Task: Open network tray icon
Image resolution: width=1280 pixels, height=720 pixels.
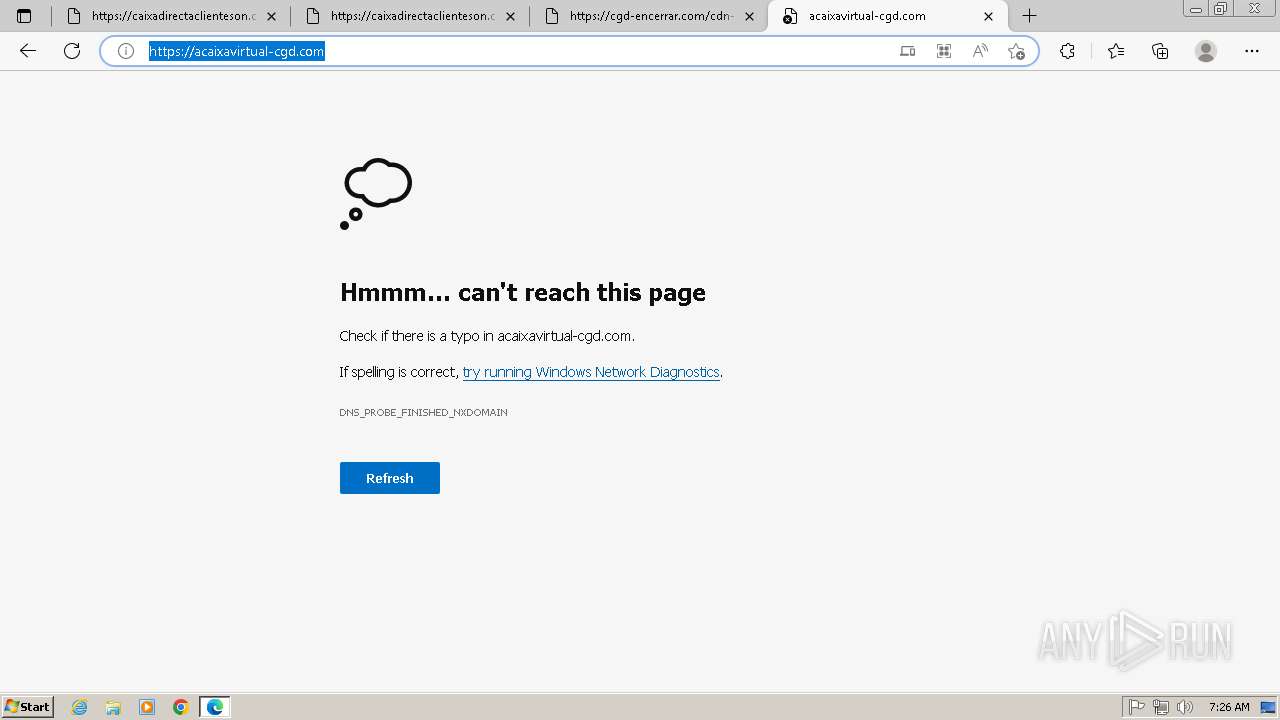Action: point(1161,707)
